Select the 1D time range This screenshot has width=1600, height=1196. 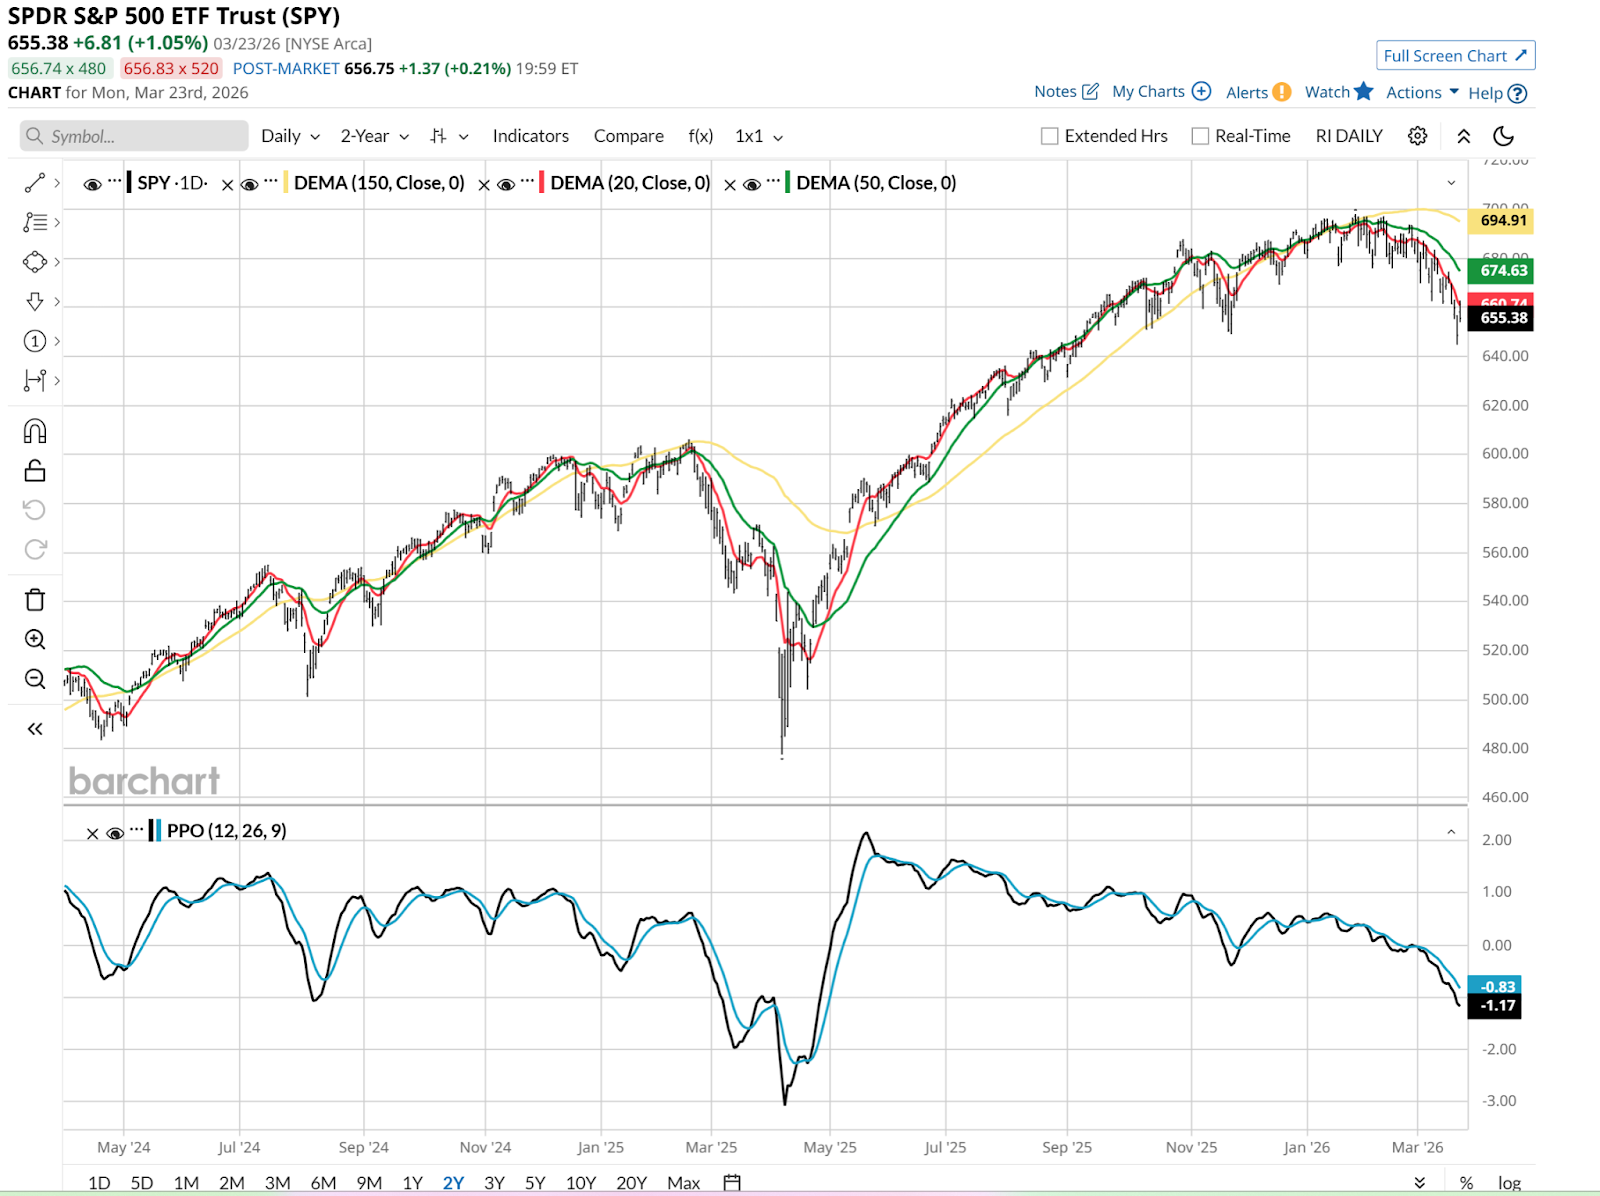[99, 1183]
